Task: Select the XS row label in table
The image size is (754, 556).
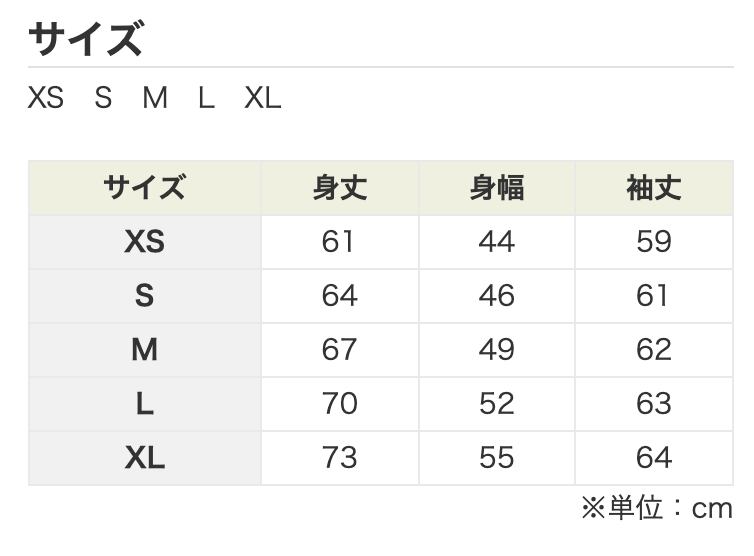Action: coord(144,242)
